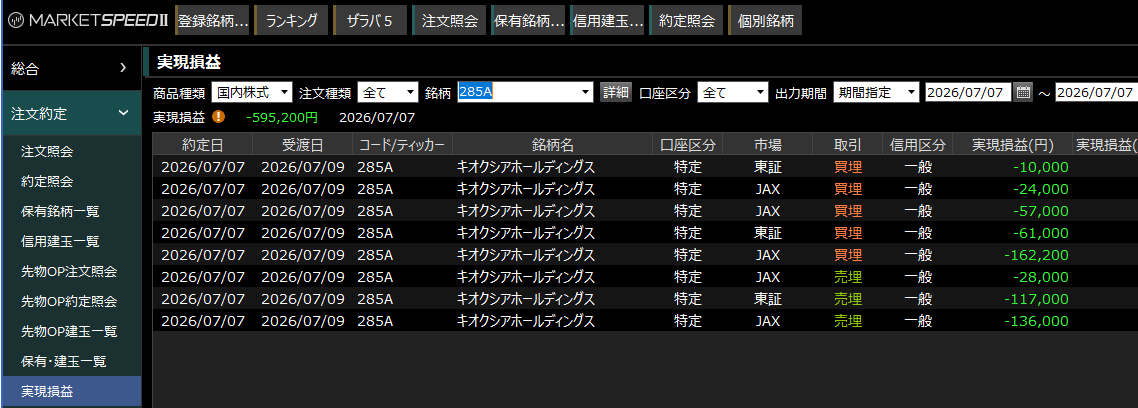Open the 銘柄 dropdown arrow
Screen dimensions: 1138x408
coord(586,92)
